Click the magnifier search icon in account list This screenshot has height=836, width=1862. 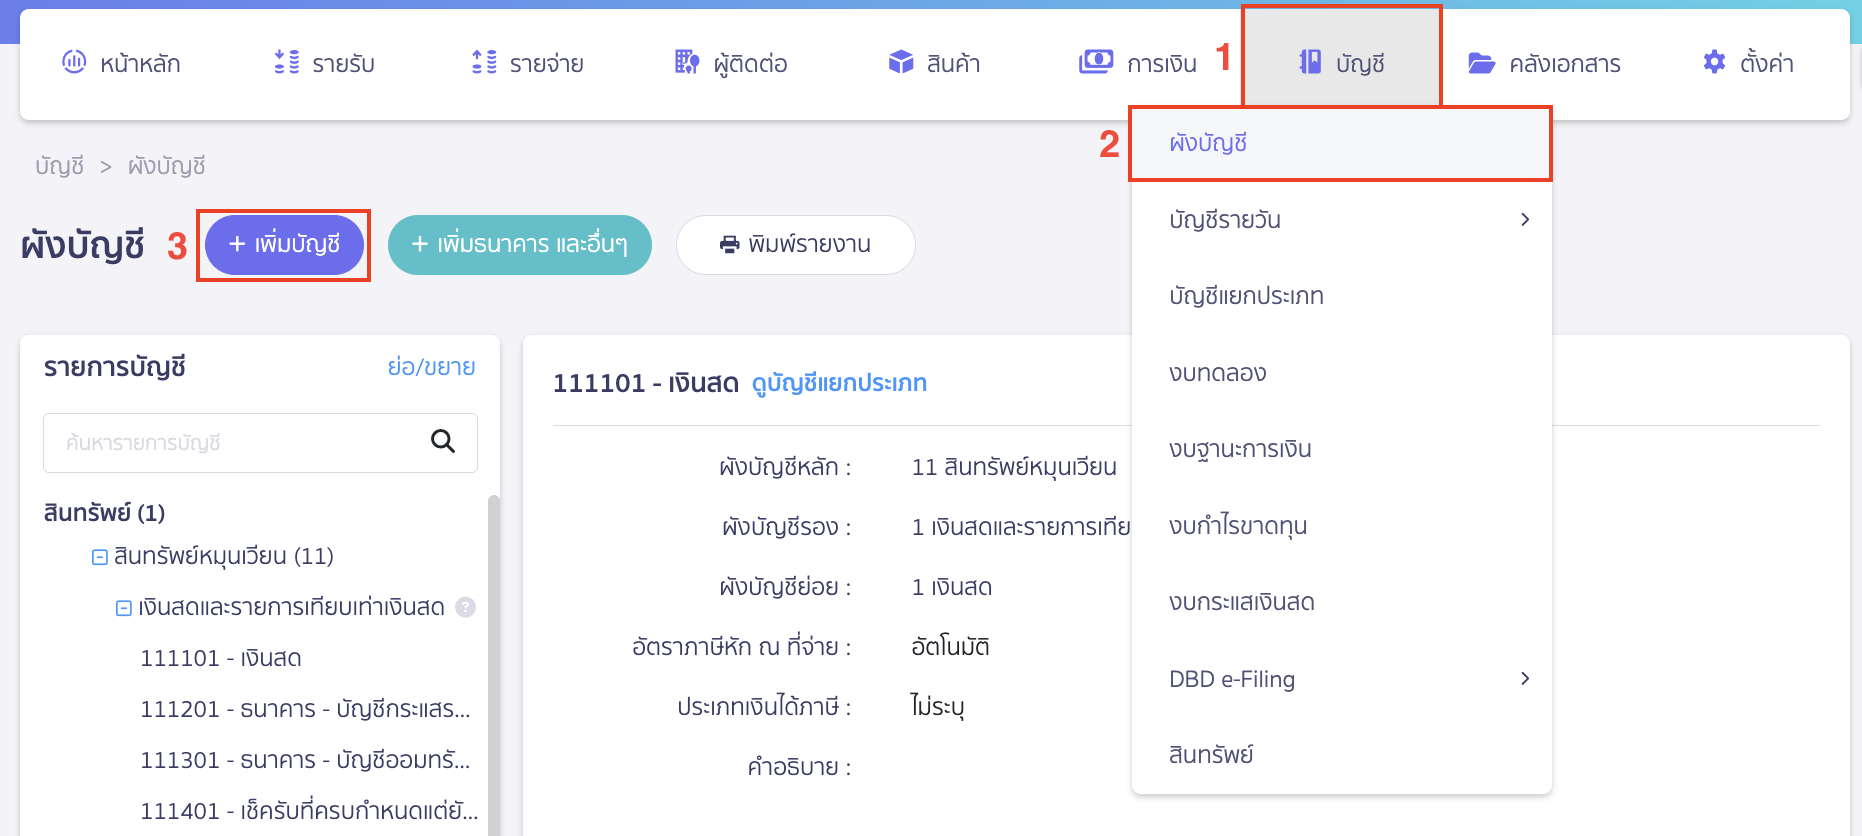[443, 441]
